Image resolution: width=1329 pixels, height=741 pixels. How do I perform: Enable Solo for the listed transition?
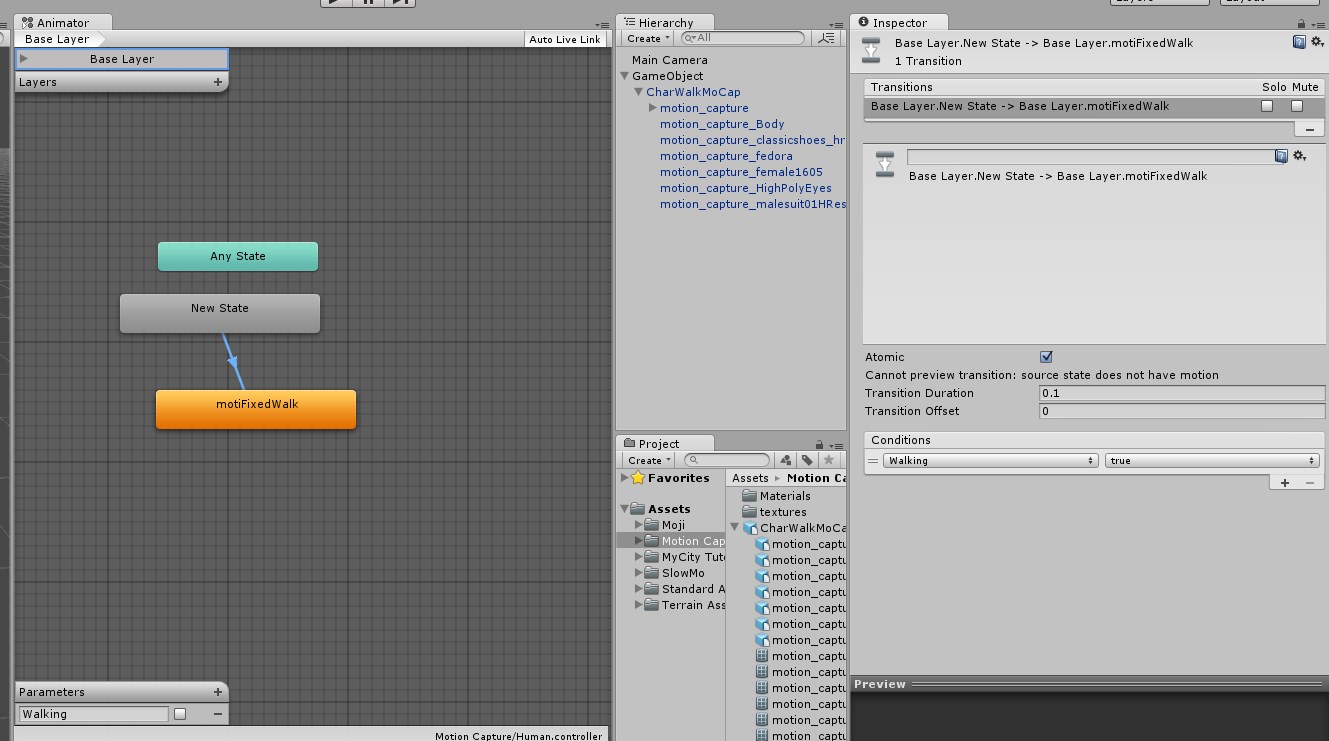(1267, 105)
